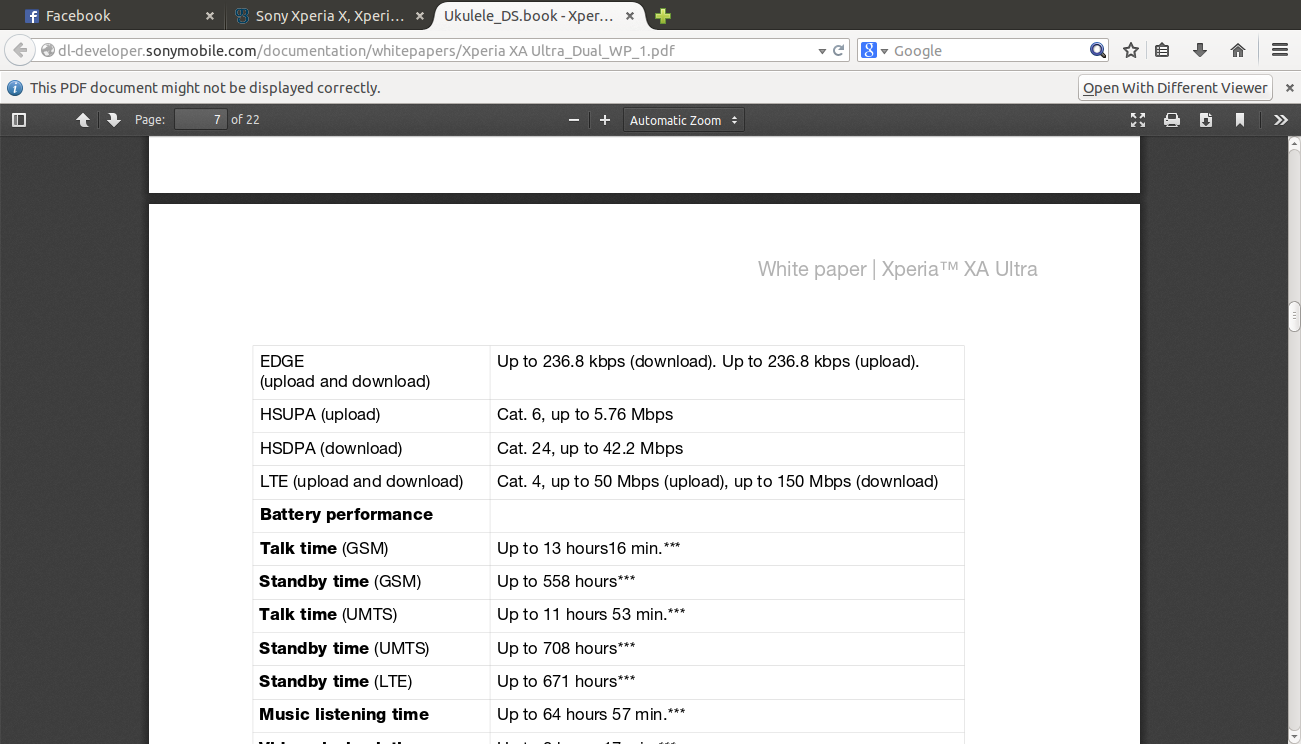
Task: Go to the next PDF page
Action: 114,120
